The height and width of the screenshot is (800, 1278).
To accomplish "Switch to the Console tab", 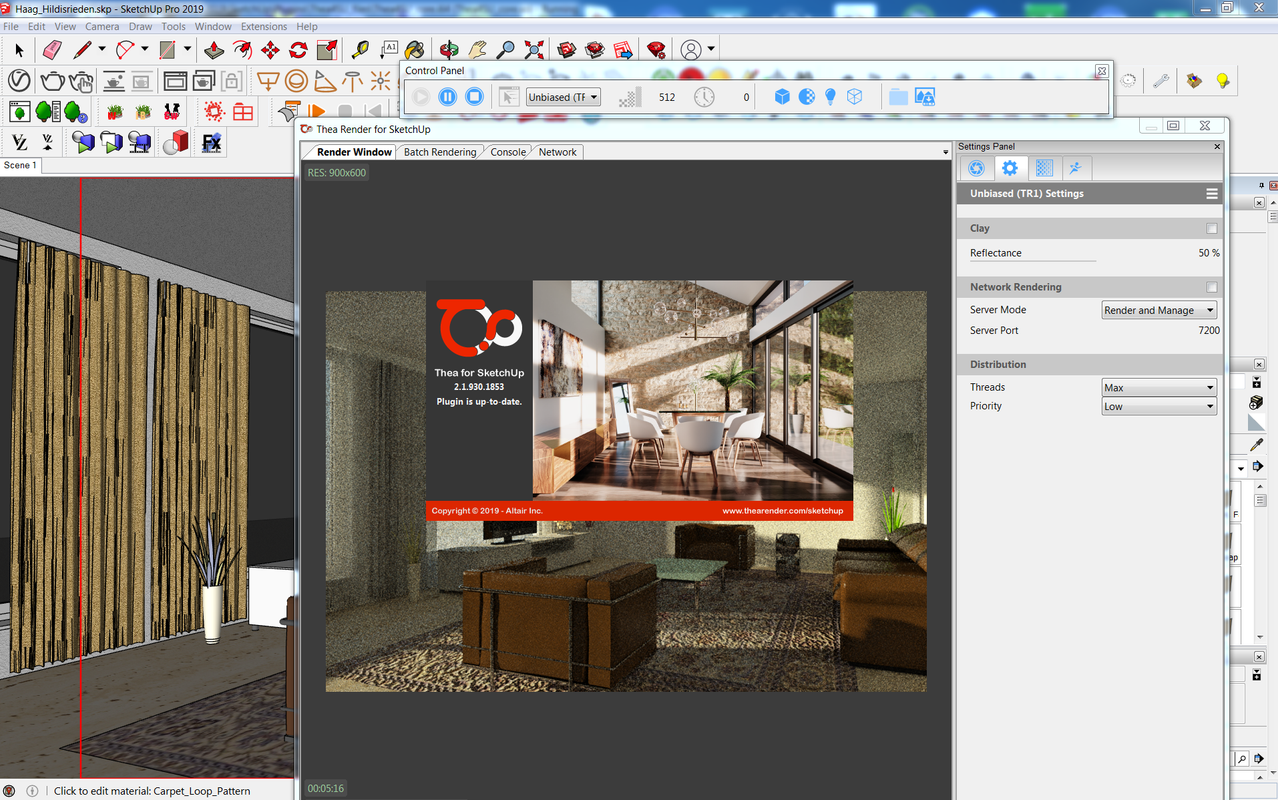I will (508, 152).
